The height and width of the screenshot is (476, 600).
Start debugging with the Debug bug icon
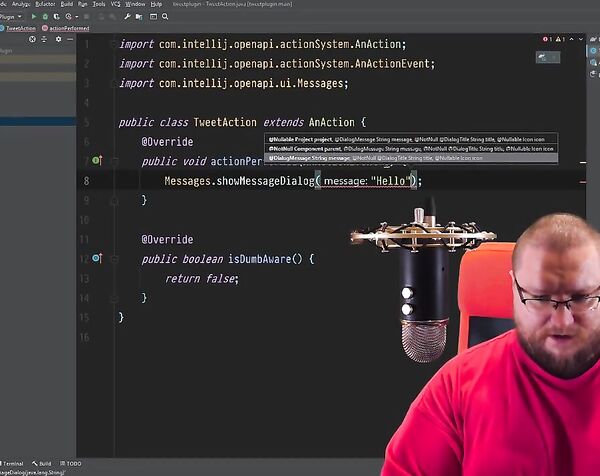(46, 16)
